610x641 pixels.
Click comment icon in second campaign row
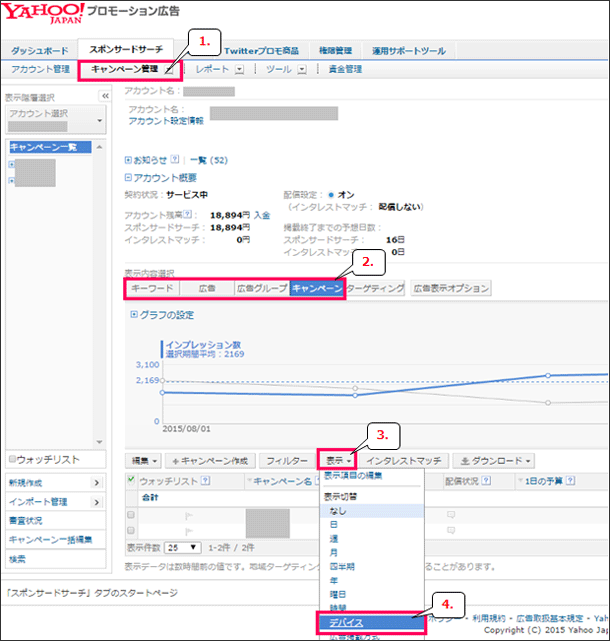pos(451,530)
